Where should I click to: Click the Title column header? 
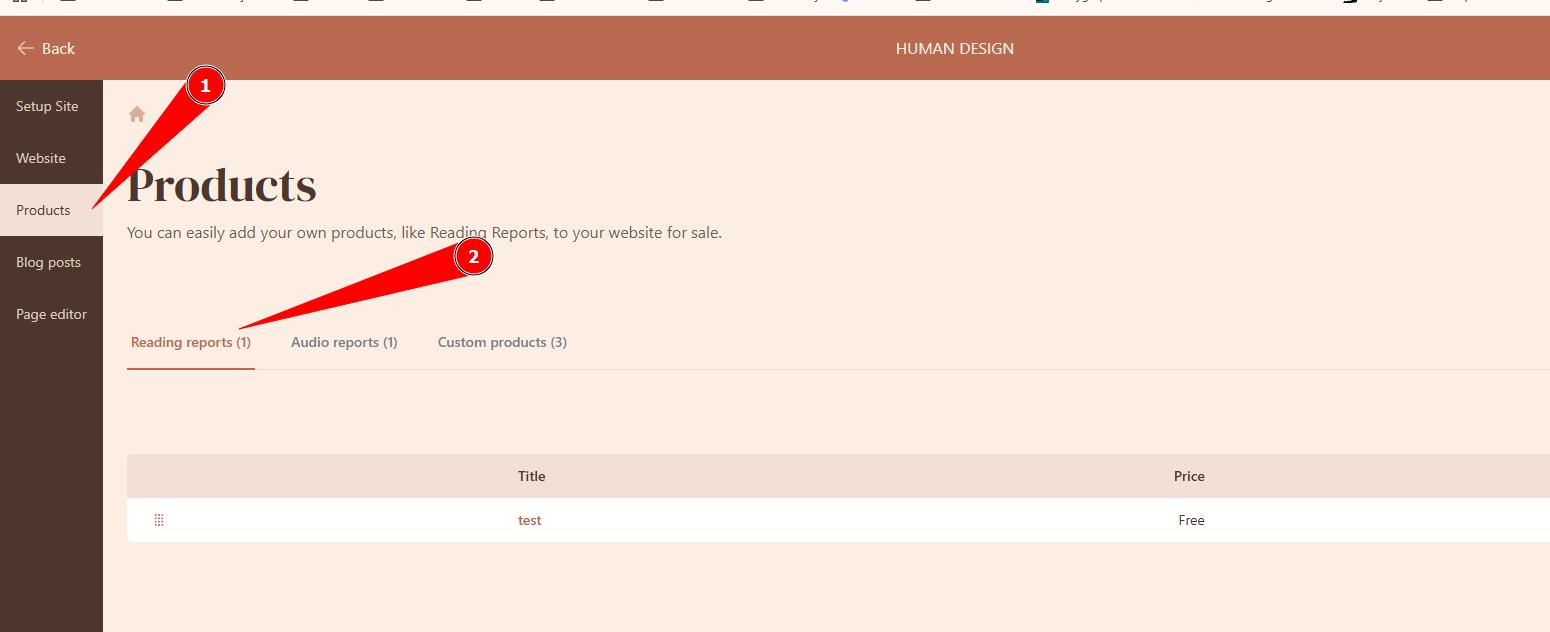[x=531, y=476]
